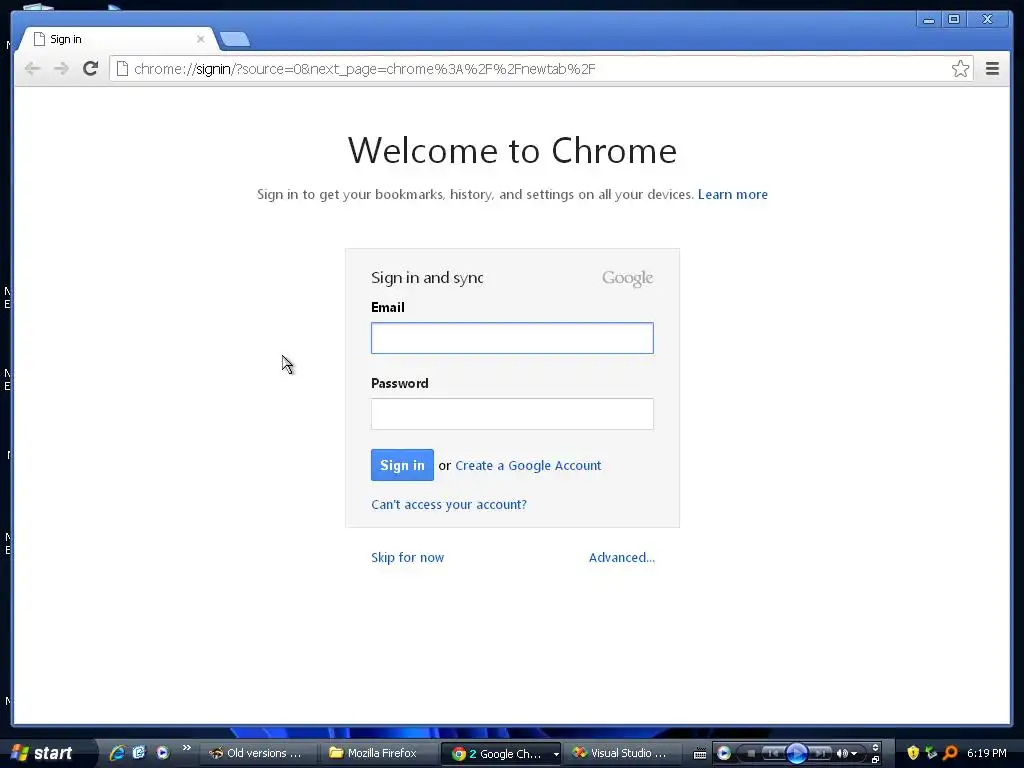Reload the current page

(90, 68)
